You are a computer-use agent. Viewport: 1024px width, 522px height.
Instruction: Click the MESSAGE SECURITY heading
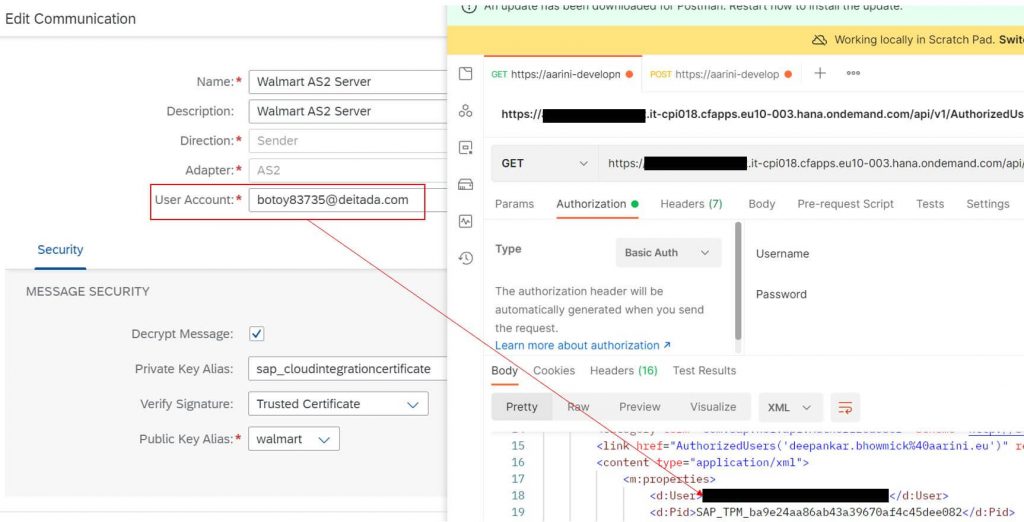88,291
